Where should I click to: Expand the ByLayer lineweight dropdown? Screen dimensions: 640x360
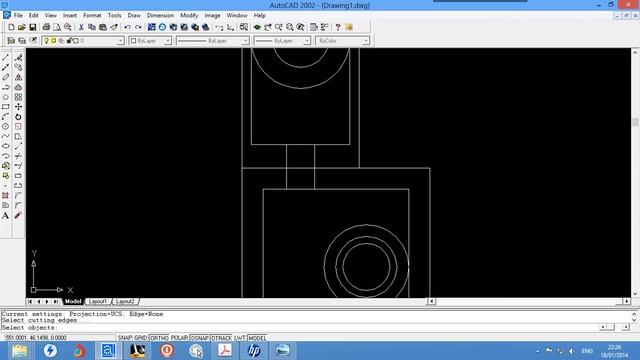pos(307,41)
